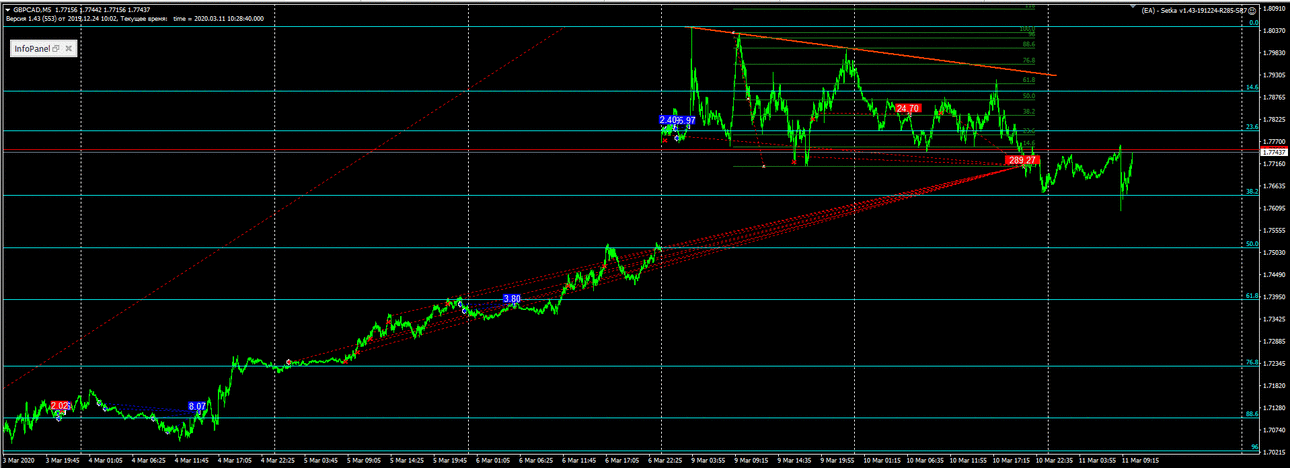Click the cyan 88.6 Fibonacci level label
Image resolution: width=1290 pixels, height=468 pixels.
1251,413
